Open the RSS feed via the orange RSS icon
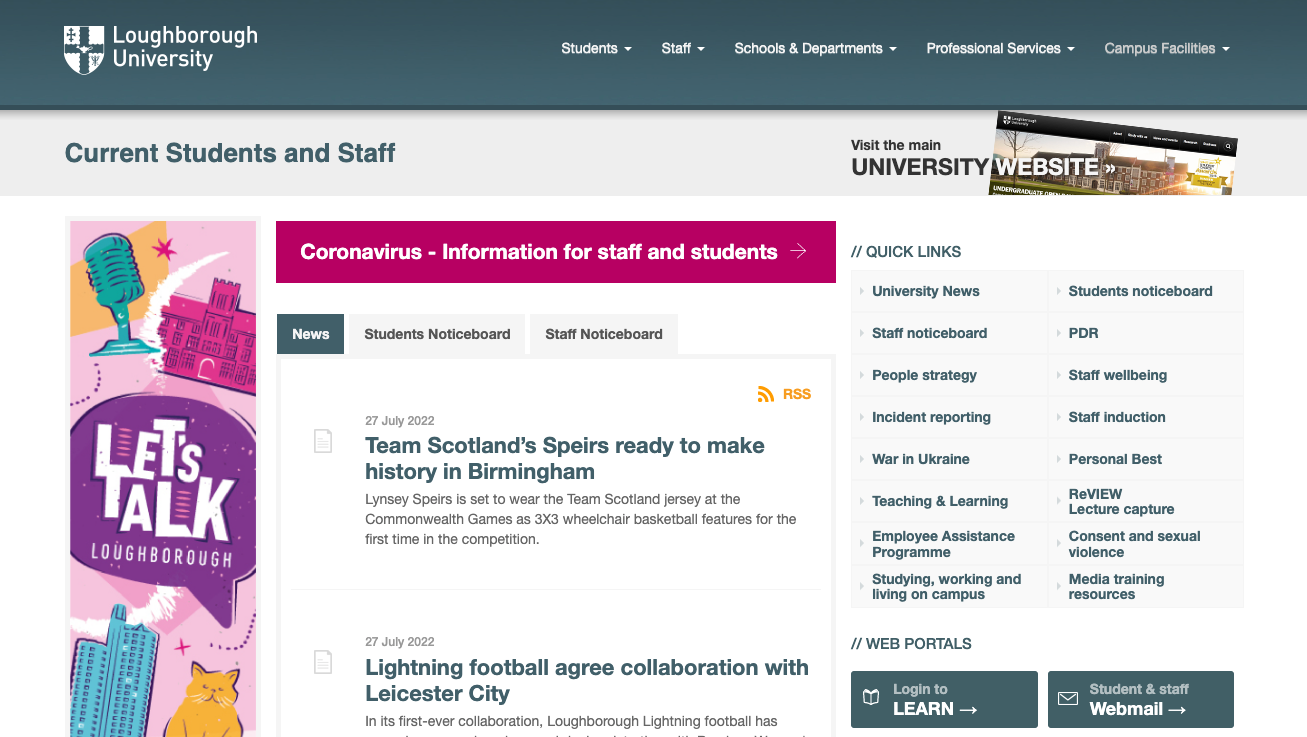 (765, 394)
